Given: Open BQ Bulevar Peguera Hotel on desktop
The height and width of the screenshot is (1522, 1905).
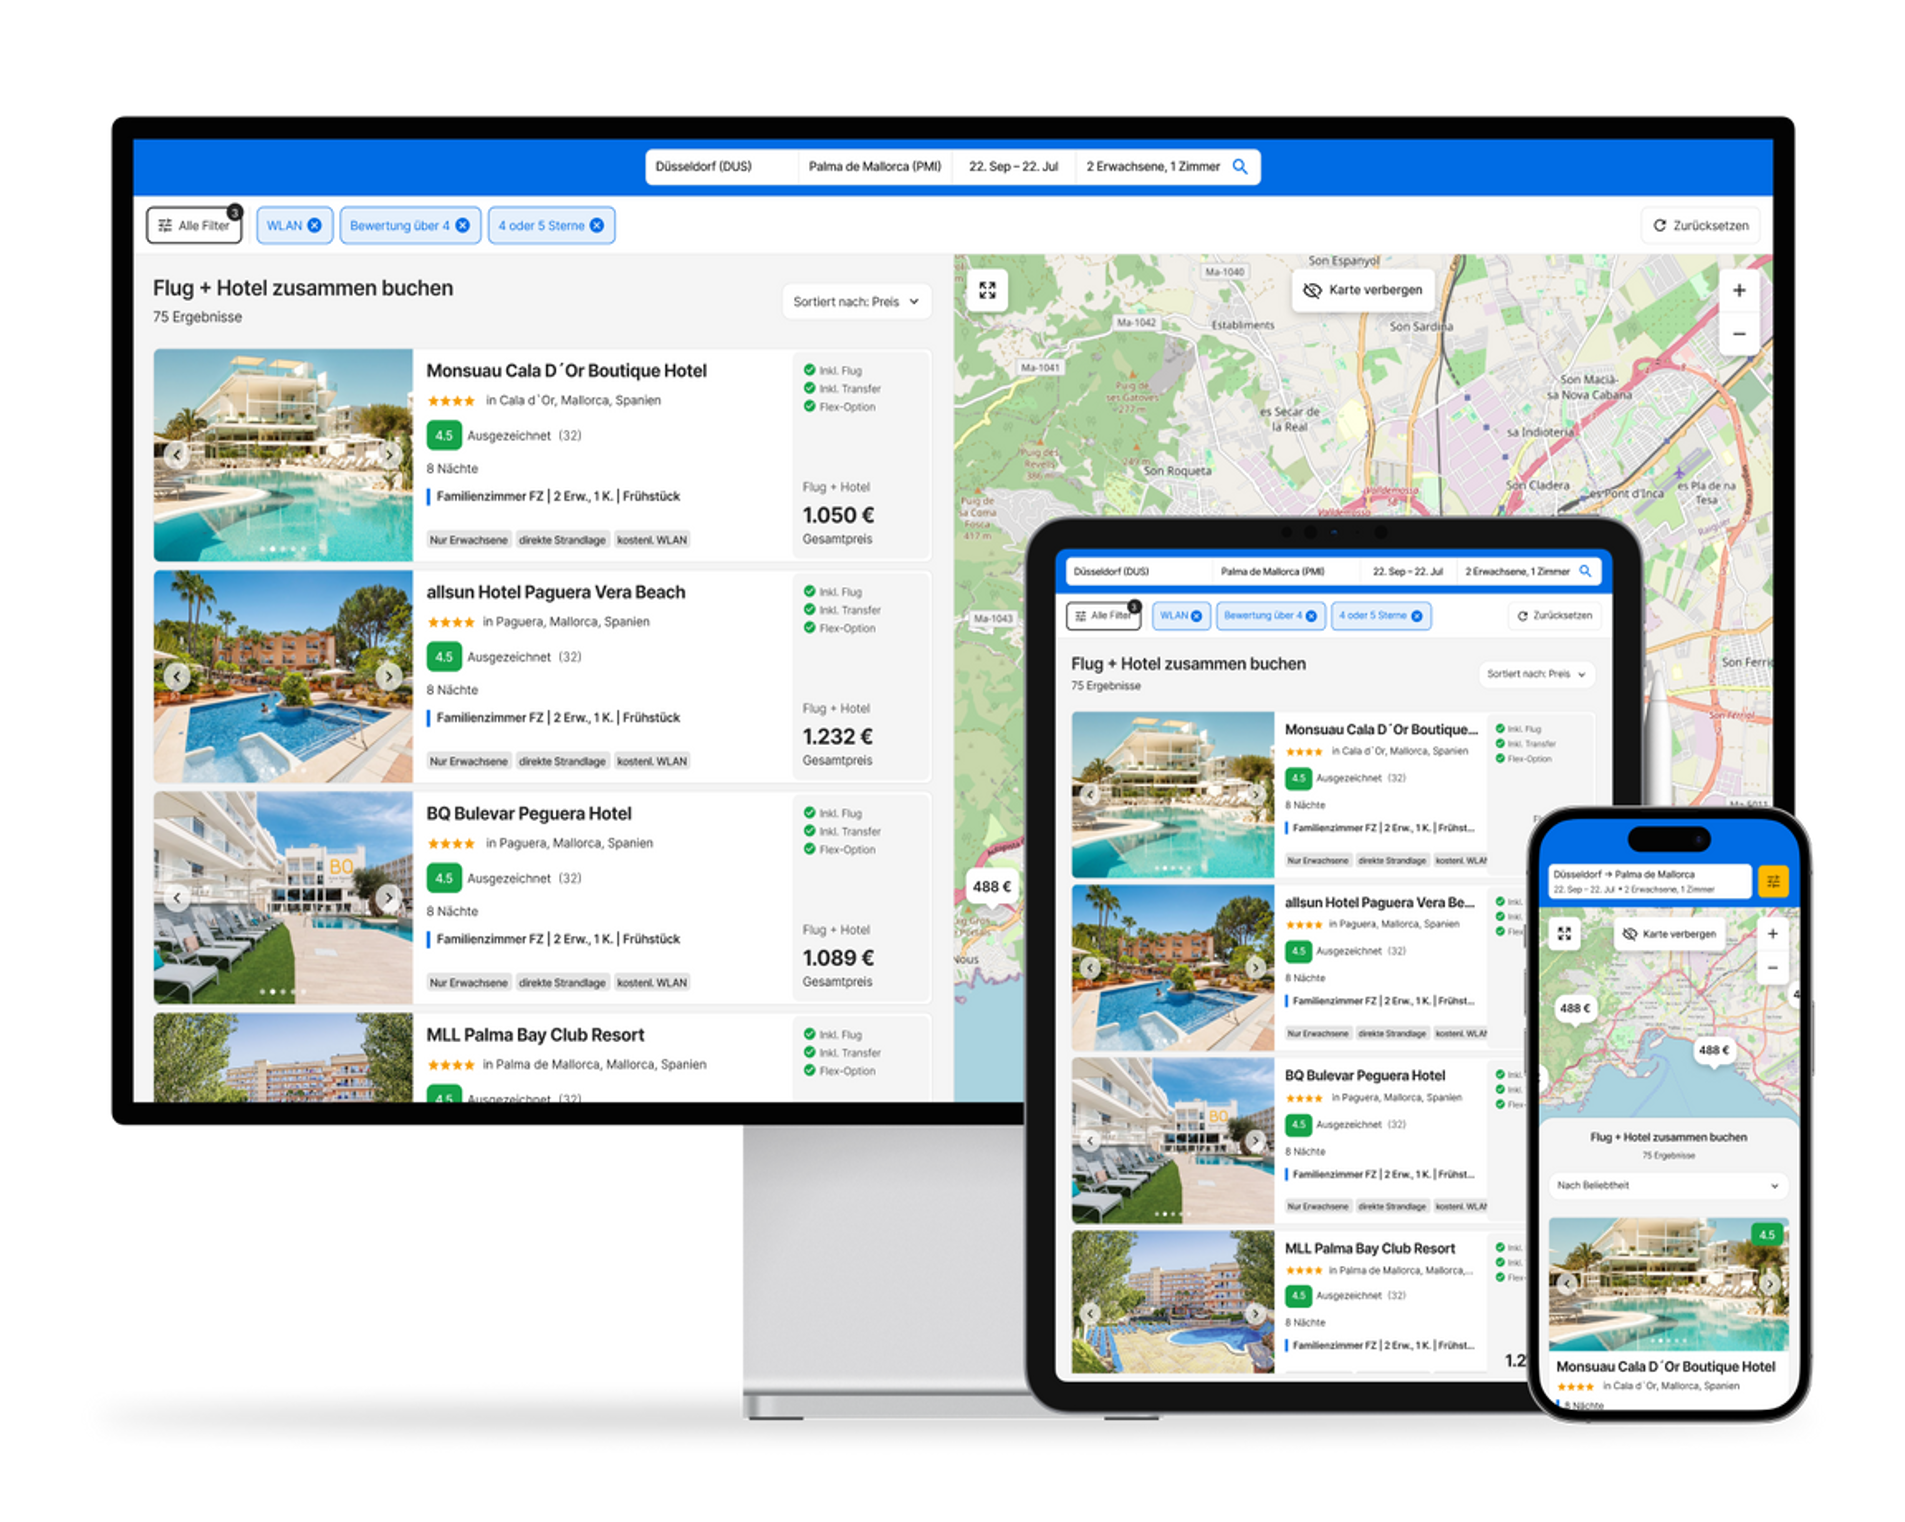Looking at the screenshot, I should [529, 813].
